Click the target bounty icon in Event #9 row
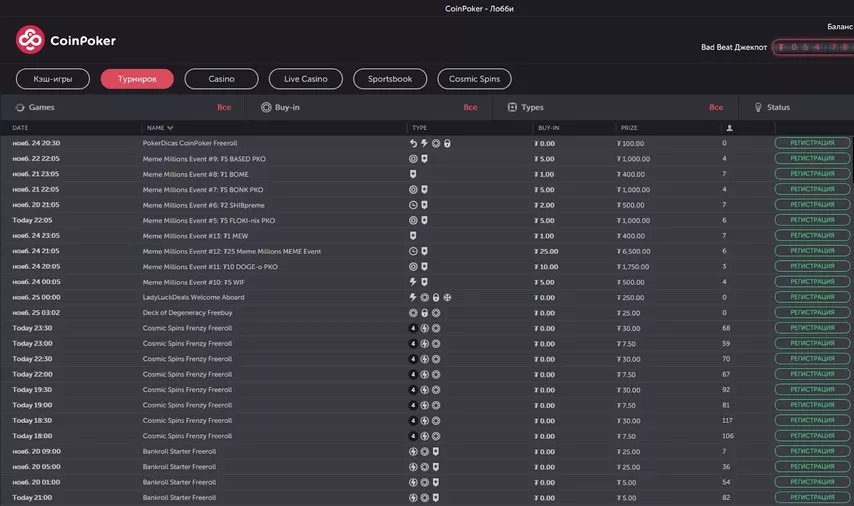Viewport: 854px width, 506px height. (413, 159)
